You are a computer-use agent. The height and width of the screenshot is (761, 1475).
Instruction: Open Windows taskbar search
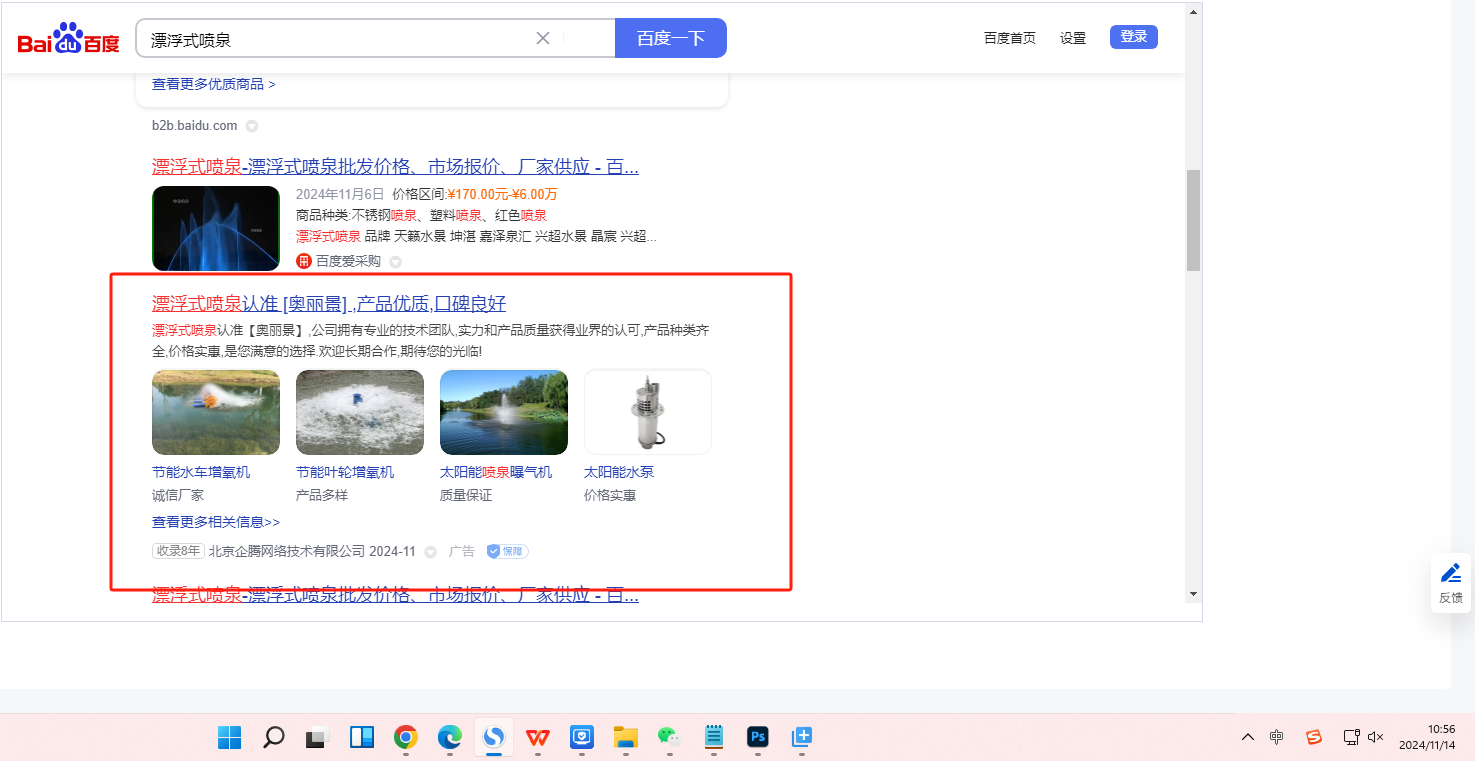[273, 738]
